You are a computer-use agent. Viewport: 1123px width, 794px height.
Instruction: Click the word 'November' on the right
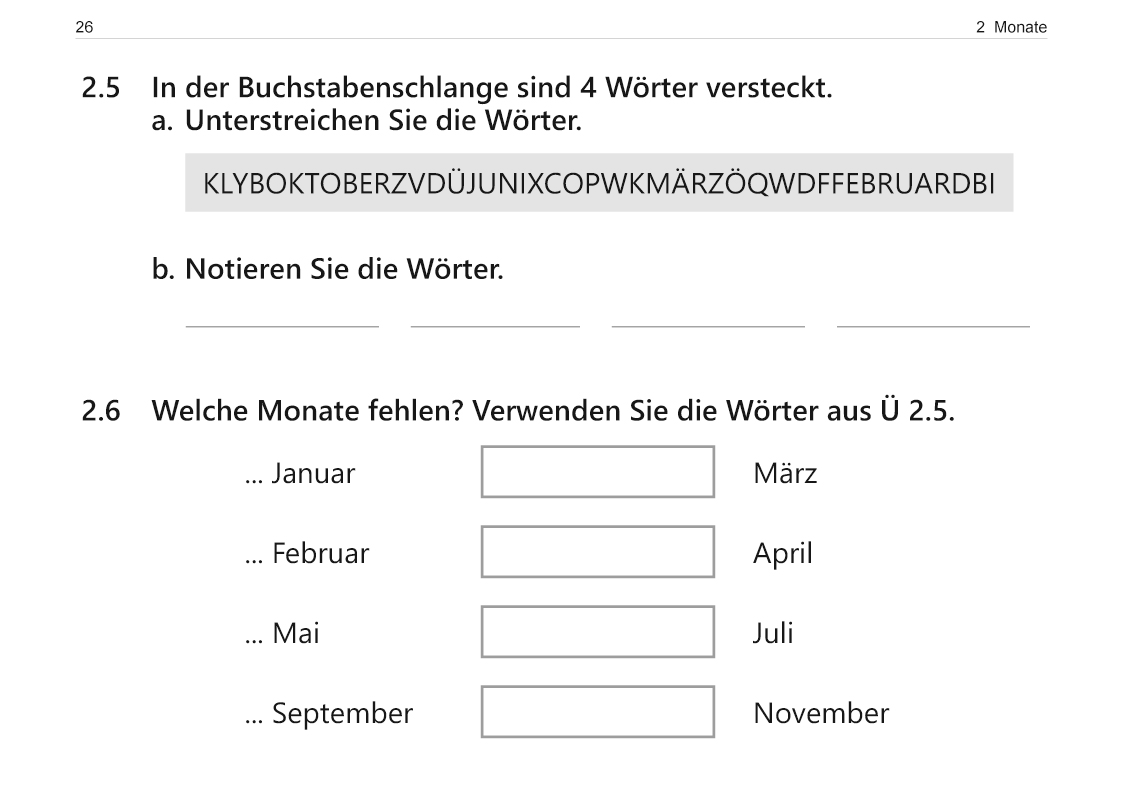(x=820, y=713)
